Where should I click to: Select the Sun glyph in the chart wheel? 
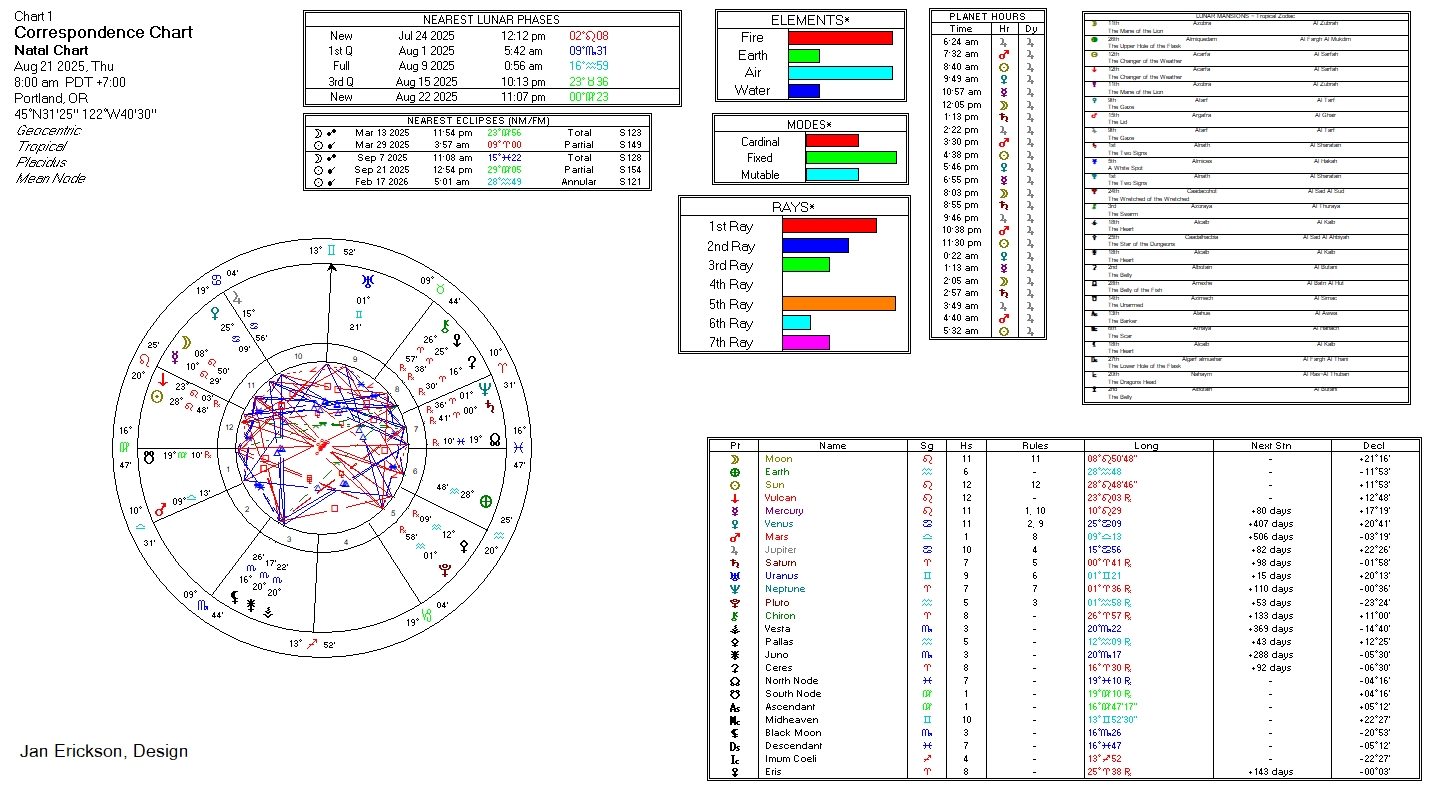[156, 396]
